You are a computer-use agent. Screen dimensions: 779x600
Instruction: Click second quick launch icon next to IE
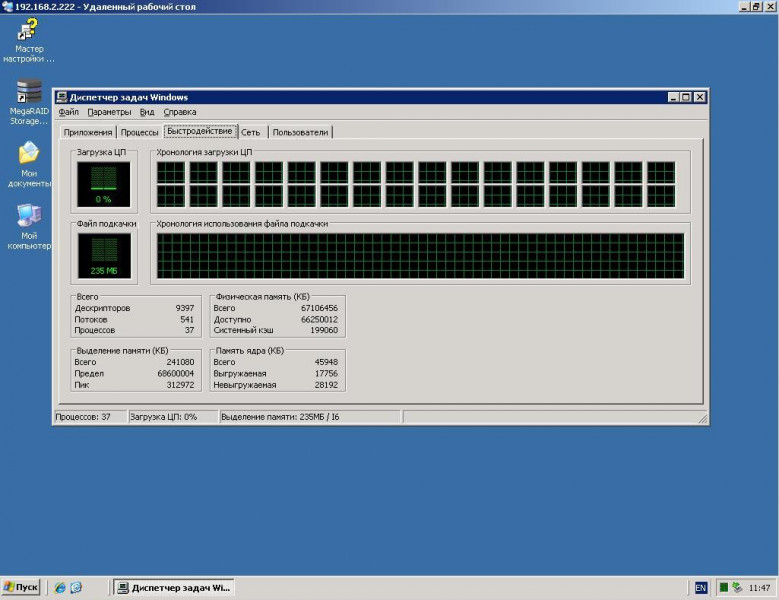(76, 588)
